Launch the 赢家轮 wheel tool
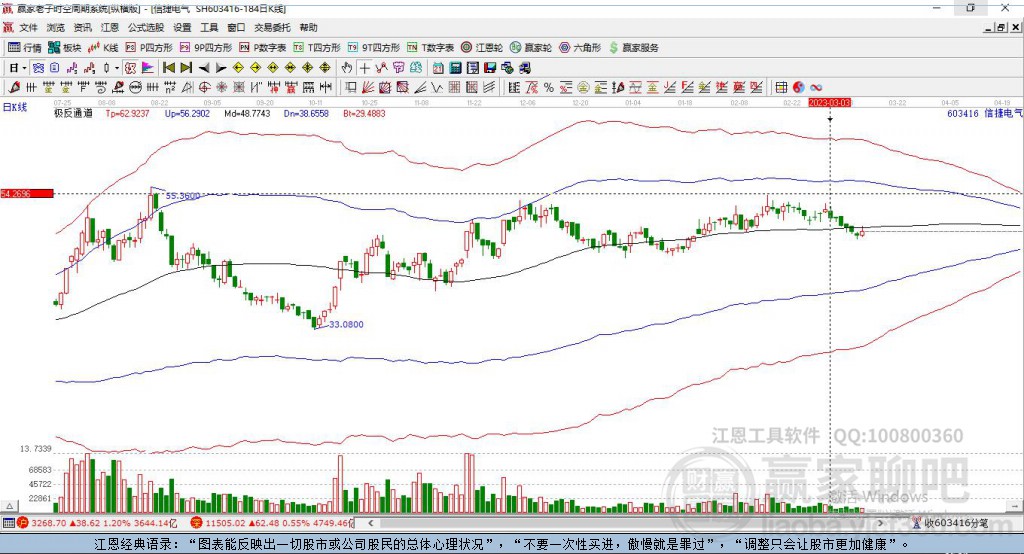The image size is (1024, 554). (x=531, y=48)
